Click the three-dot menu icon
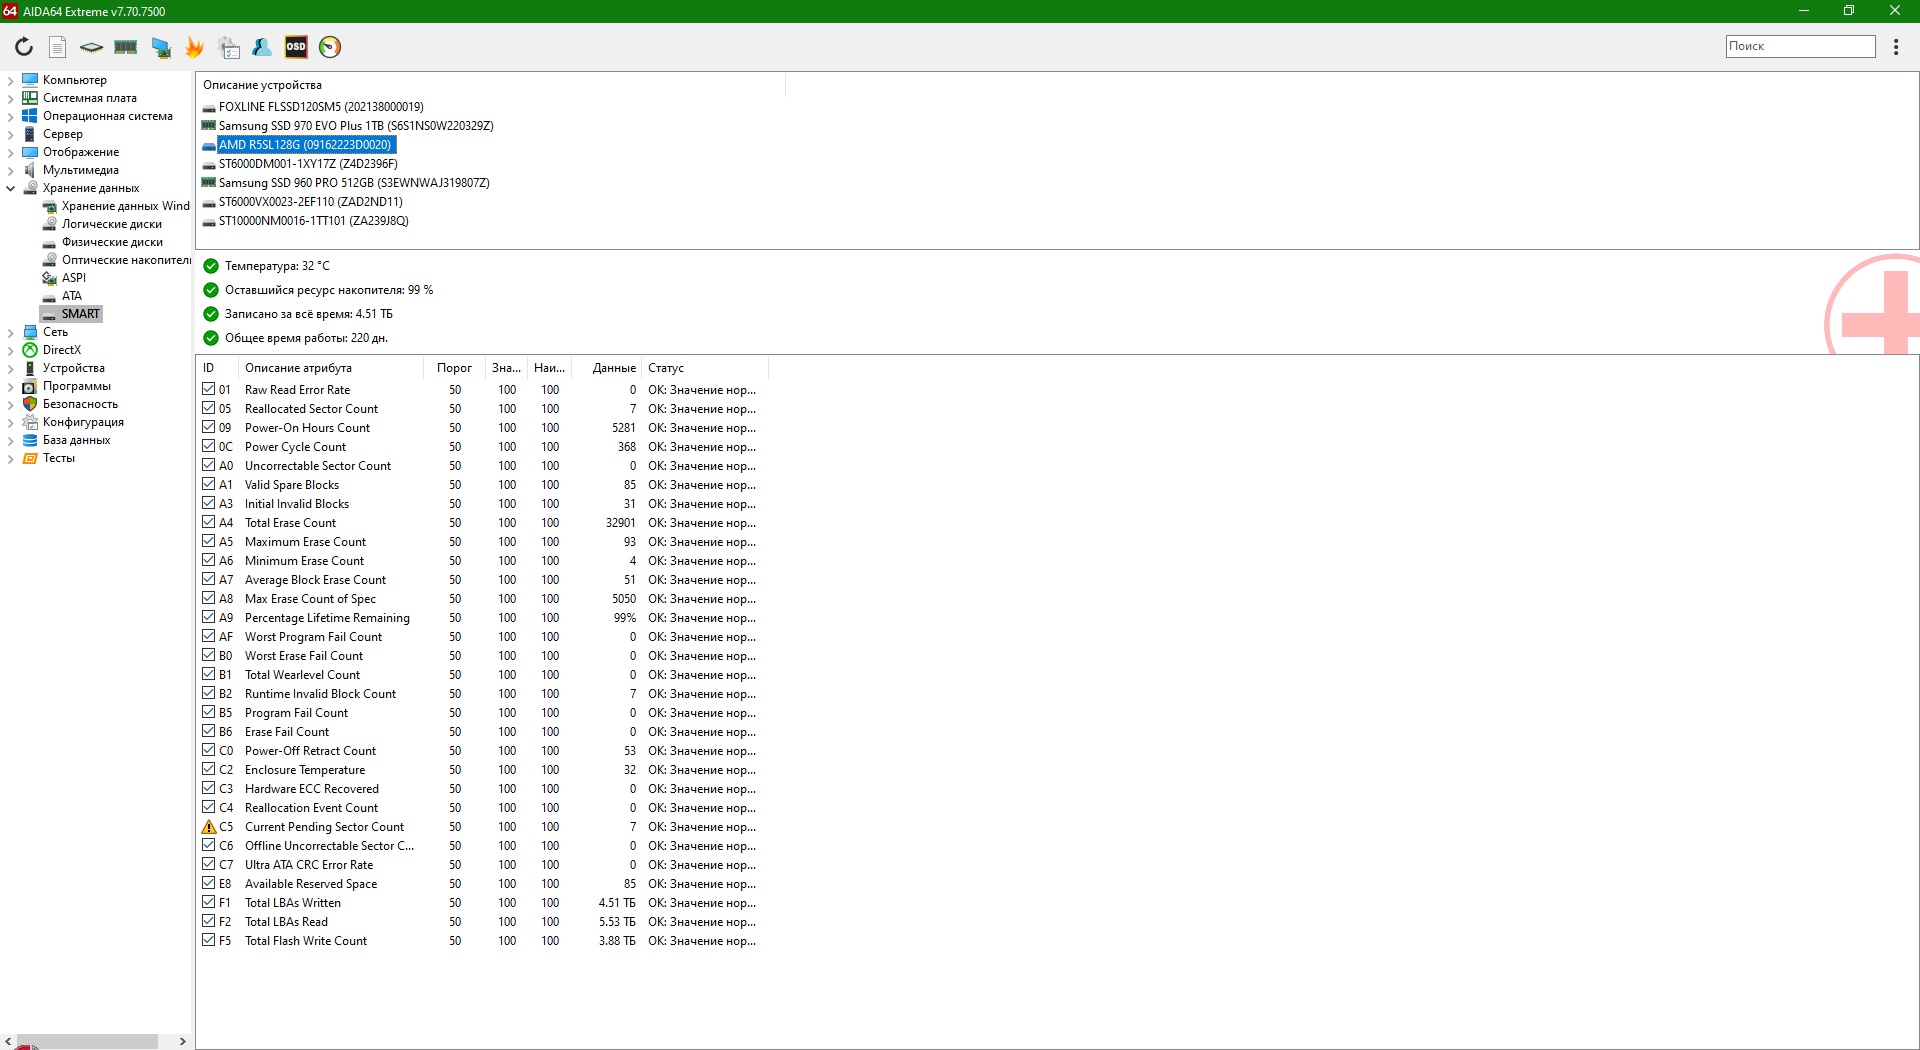 click(x=1896, y=47)
